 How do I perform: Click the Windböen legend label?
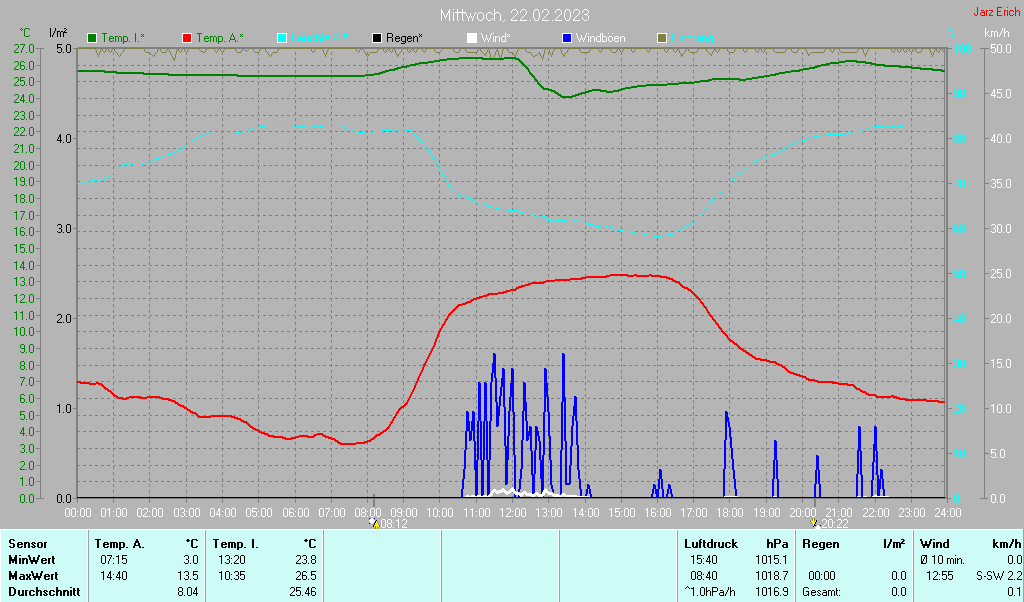(601, 39)
